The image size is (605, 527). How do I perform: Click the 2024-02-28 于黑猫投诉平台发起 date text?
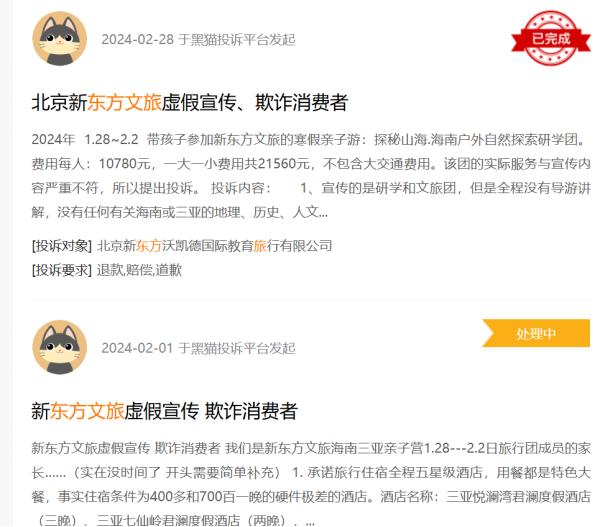click(x=198, y=39)
